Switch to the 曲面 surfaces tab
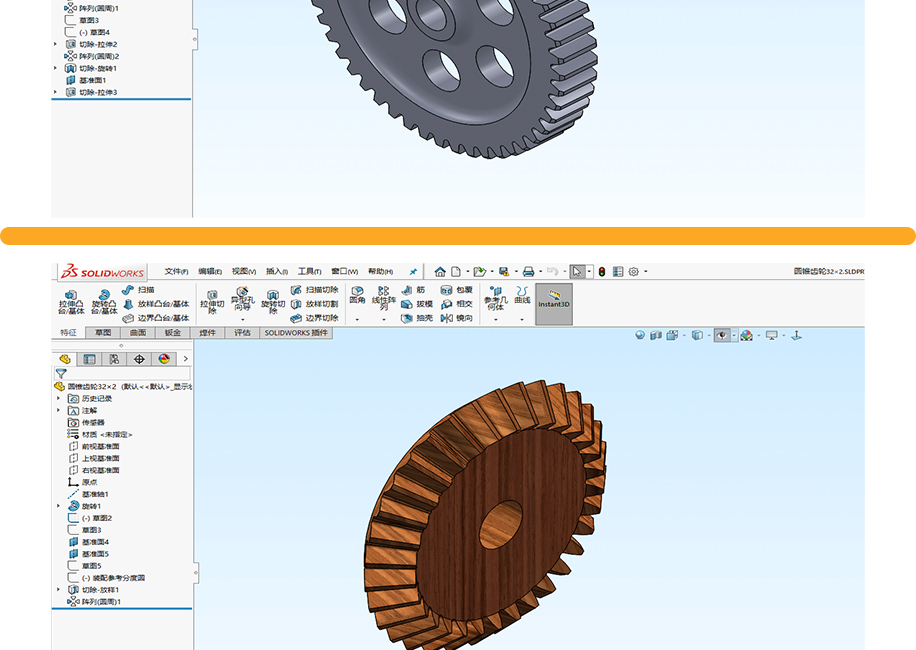 138,333
